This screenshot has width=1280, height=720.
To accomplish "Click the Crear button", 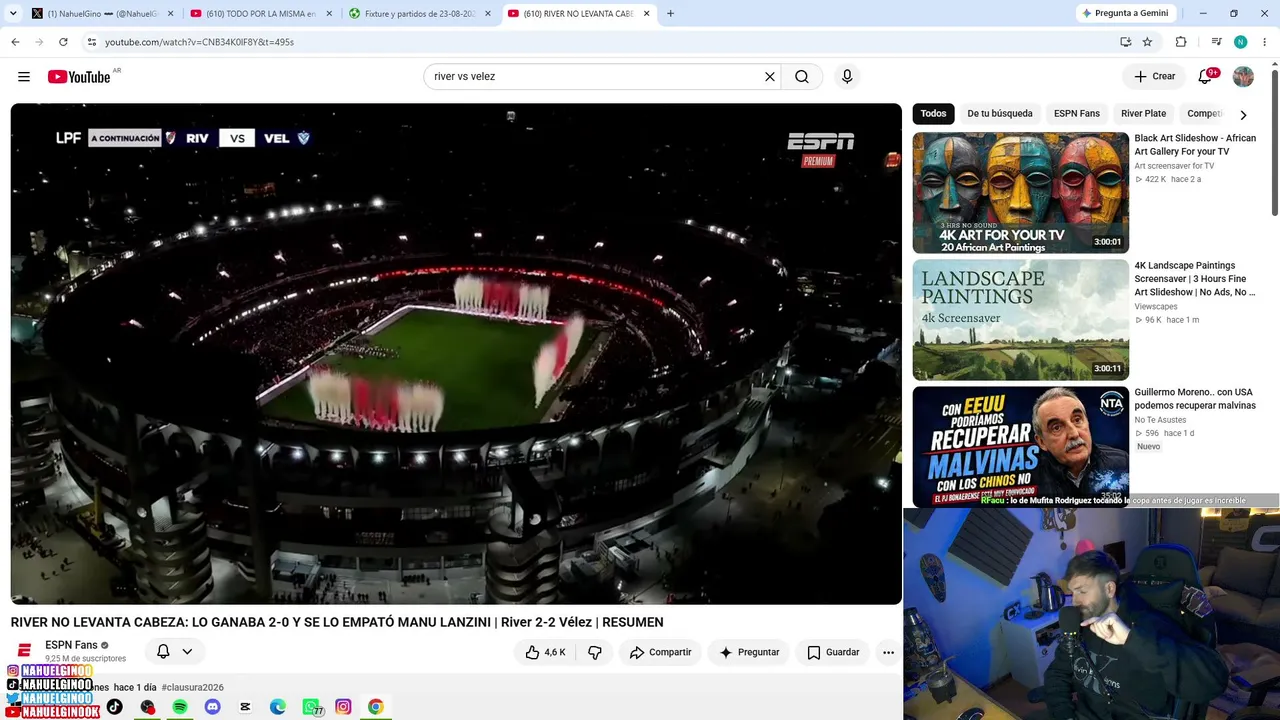I will point(1154,77).
